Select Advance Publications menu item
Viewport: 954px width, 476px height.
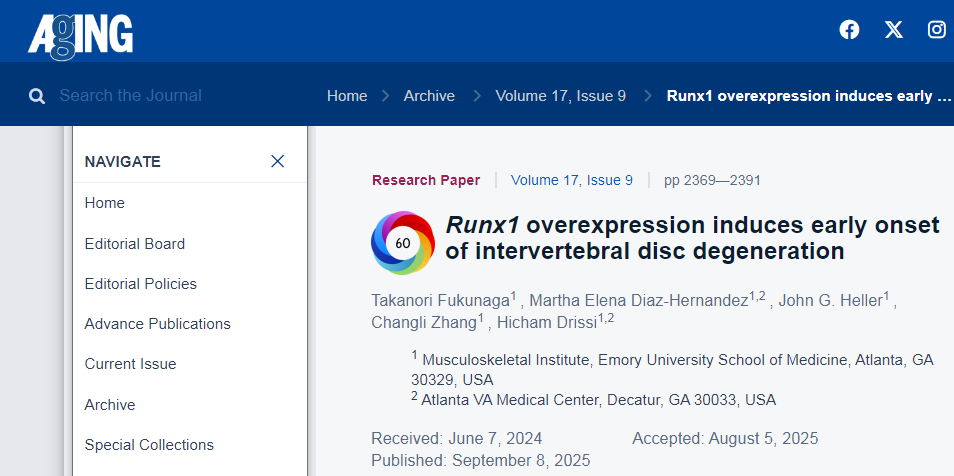pyautogui.click(x=157, y=324)
